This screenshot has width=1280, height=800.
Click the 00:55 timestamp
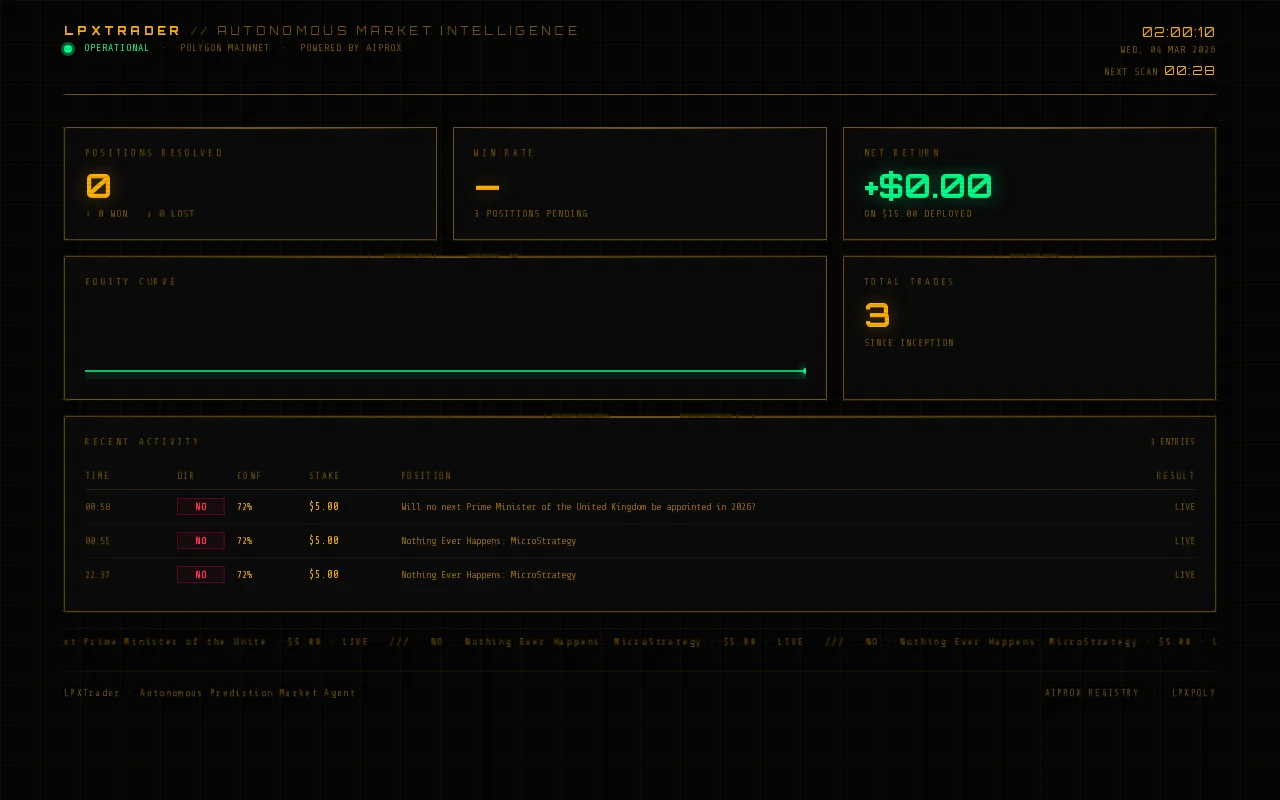(x=98, y=541)
